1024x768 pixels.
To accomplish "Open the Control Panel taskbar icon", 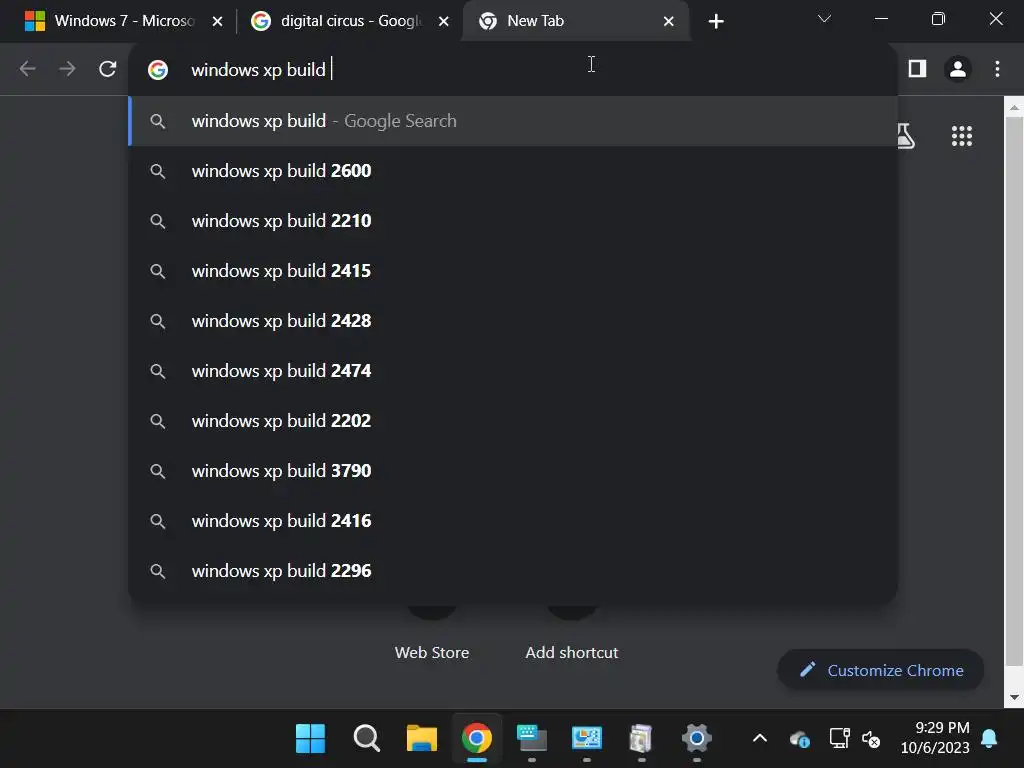I will [586, 738].
